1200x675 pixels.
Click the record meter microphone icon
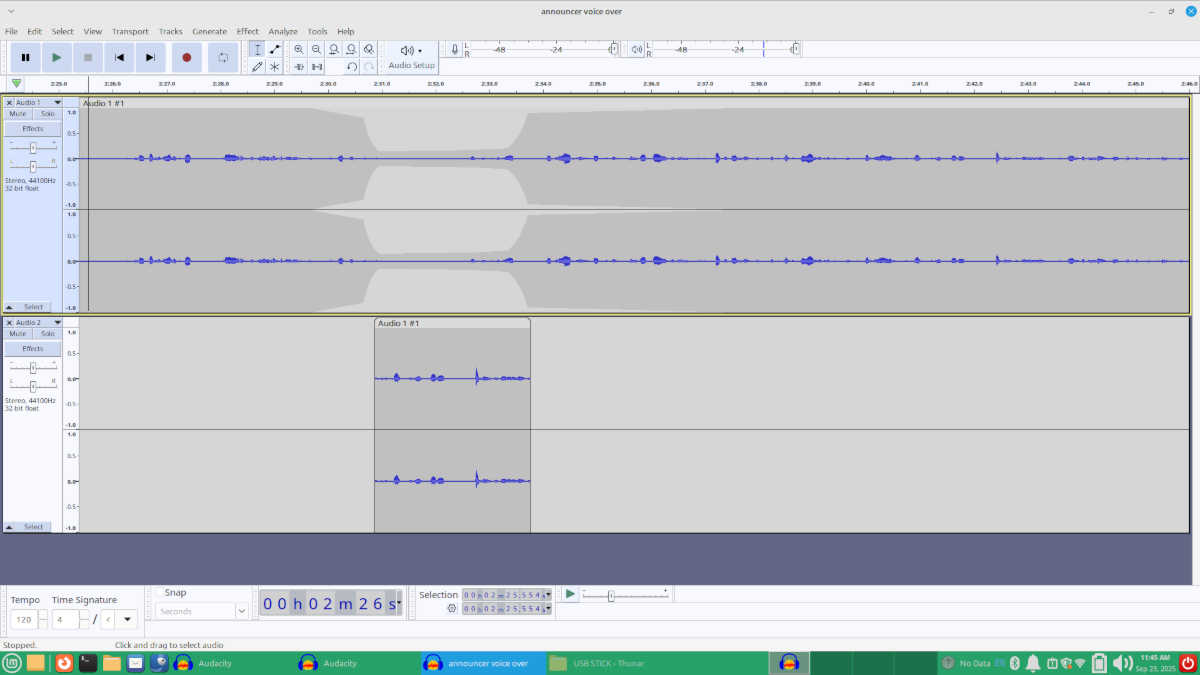[x=455, y=49]
